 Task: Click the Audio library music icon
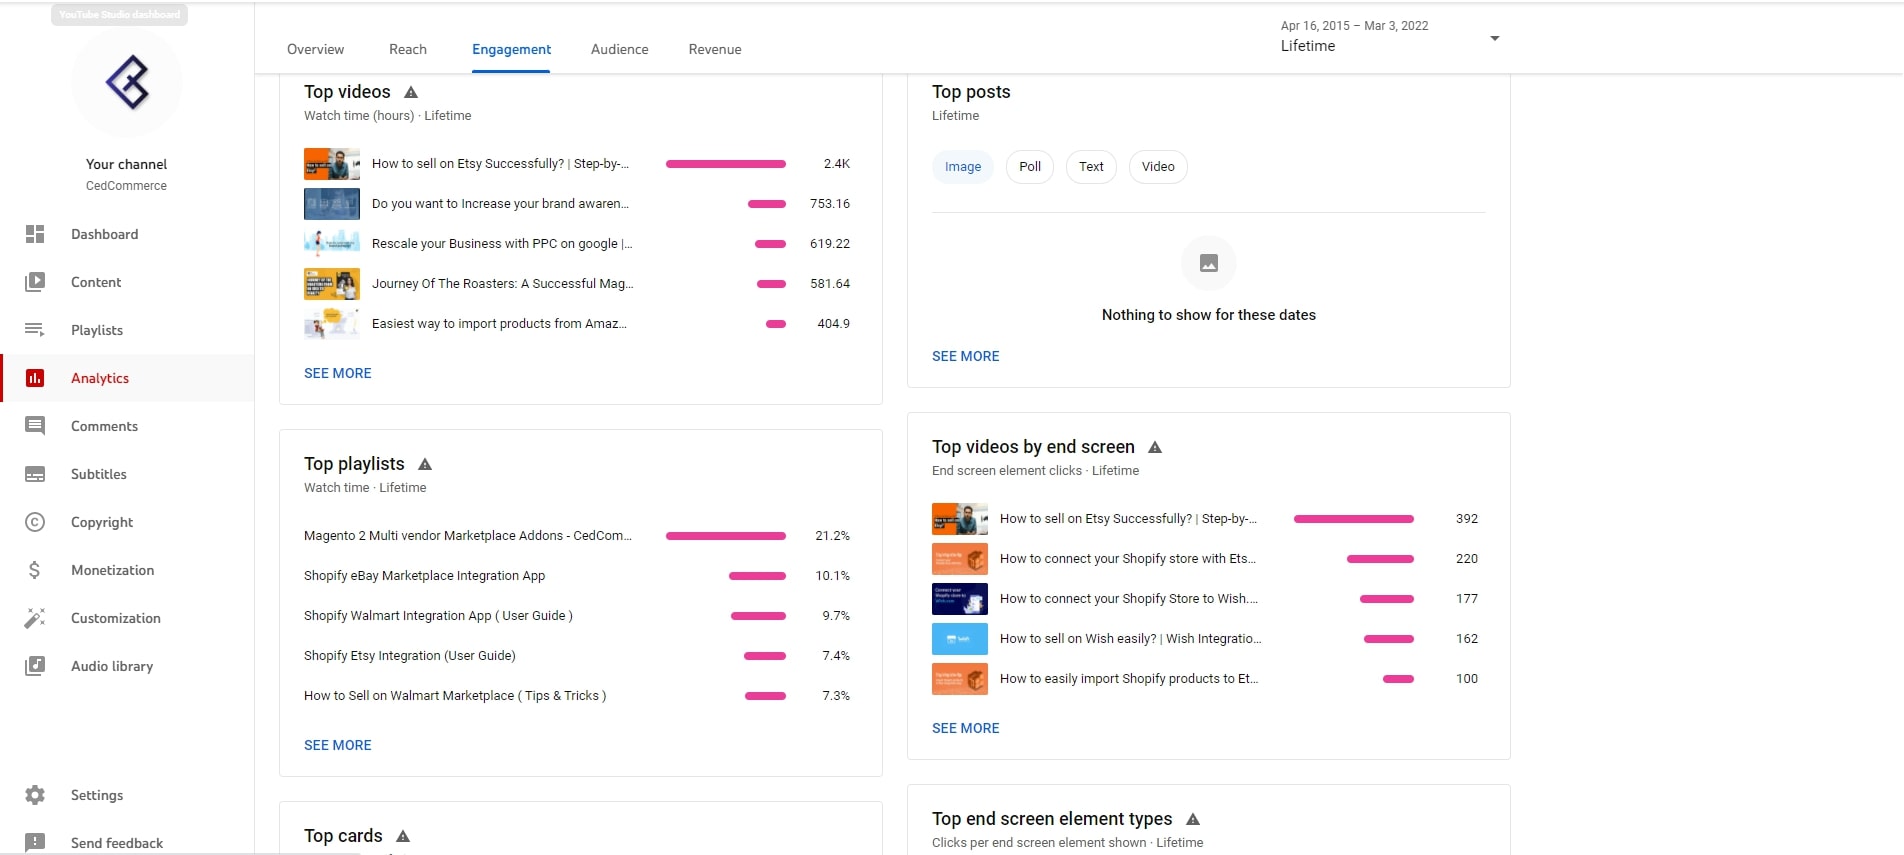click(x=35, y=666)
